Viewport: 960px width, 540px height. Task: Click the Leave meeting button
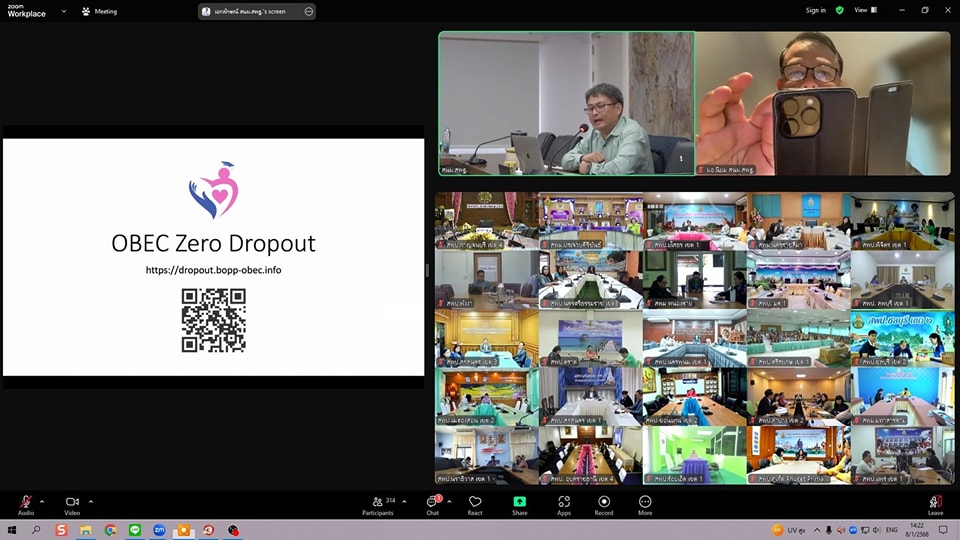[x=935, y=505]
